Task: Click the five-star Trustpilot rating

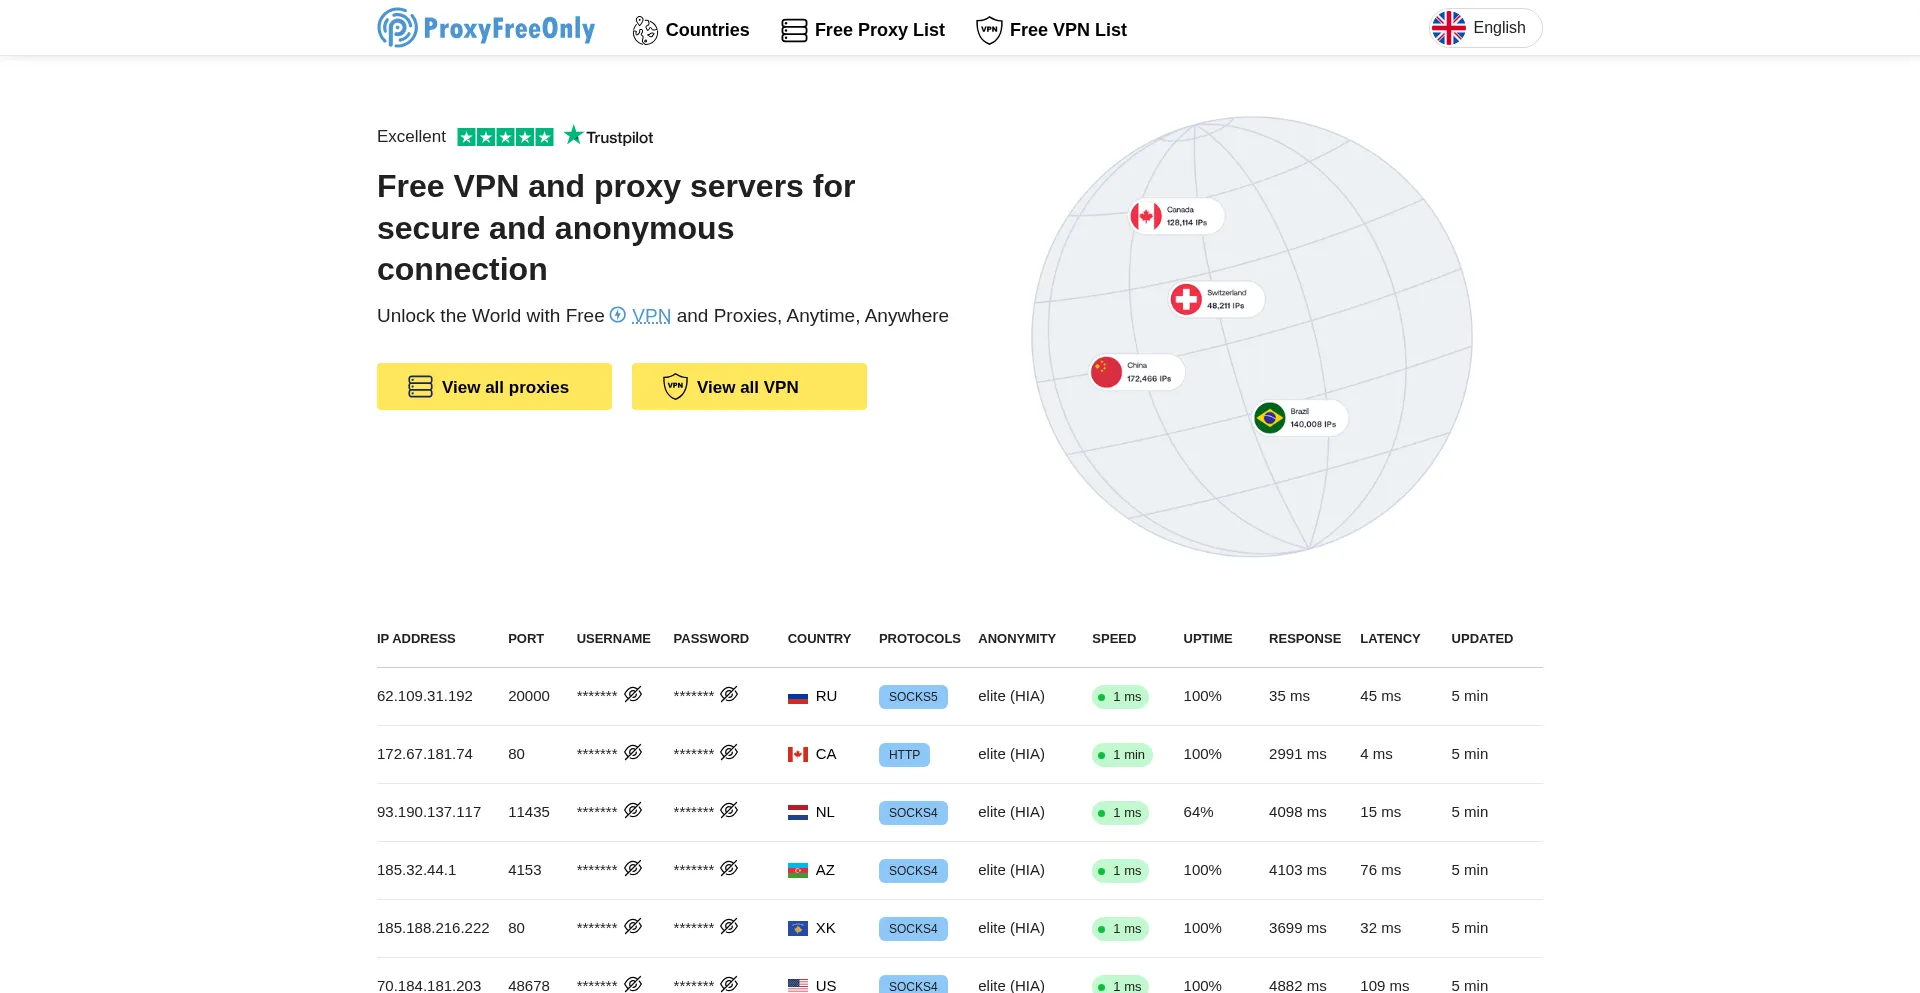Action: (x=505, y=137)
